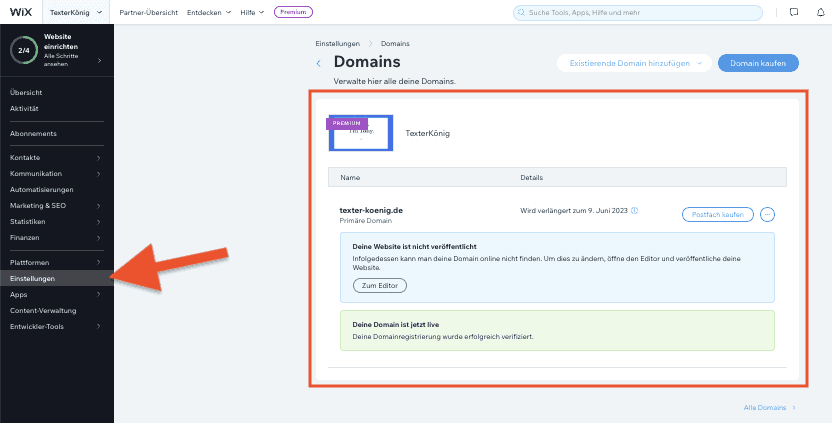This screenshot has height=423, width=832.
Task: Open Website einrichten steps arrow
Action: click(99, 61)
